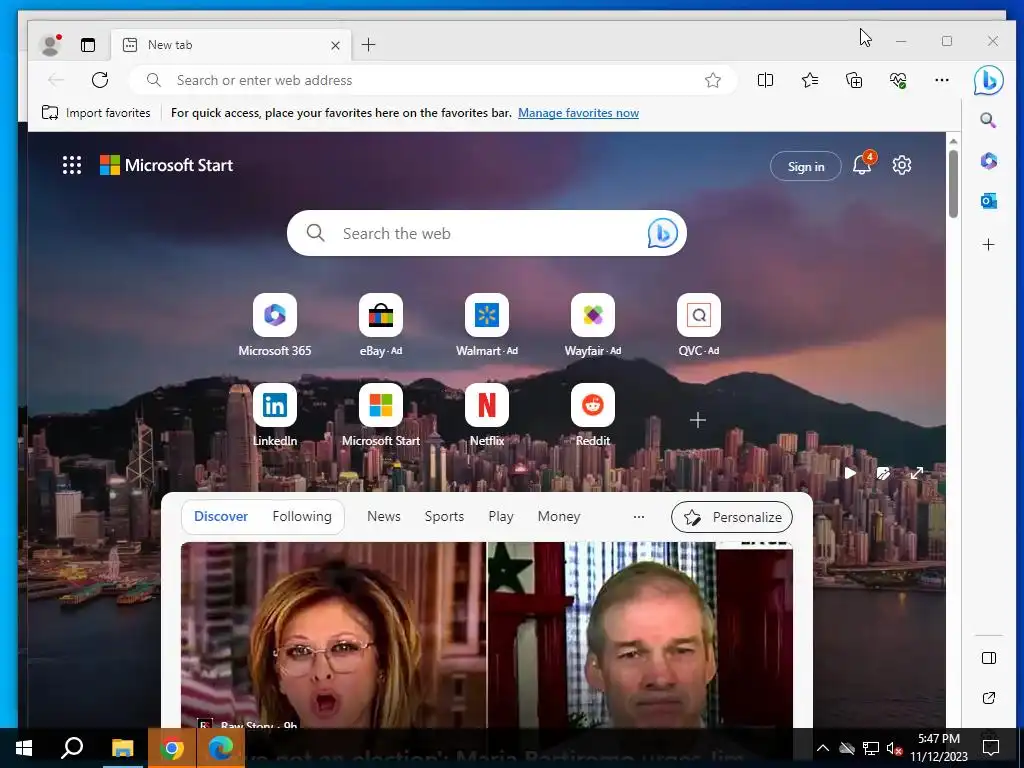Switch to the Play tab

click(x=501, y=517)
